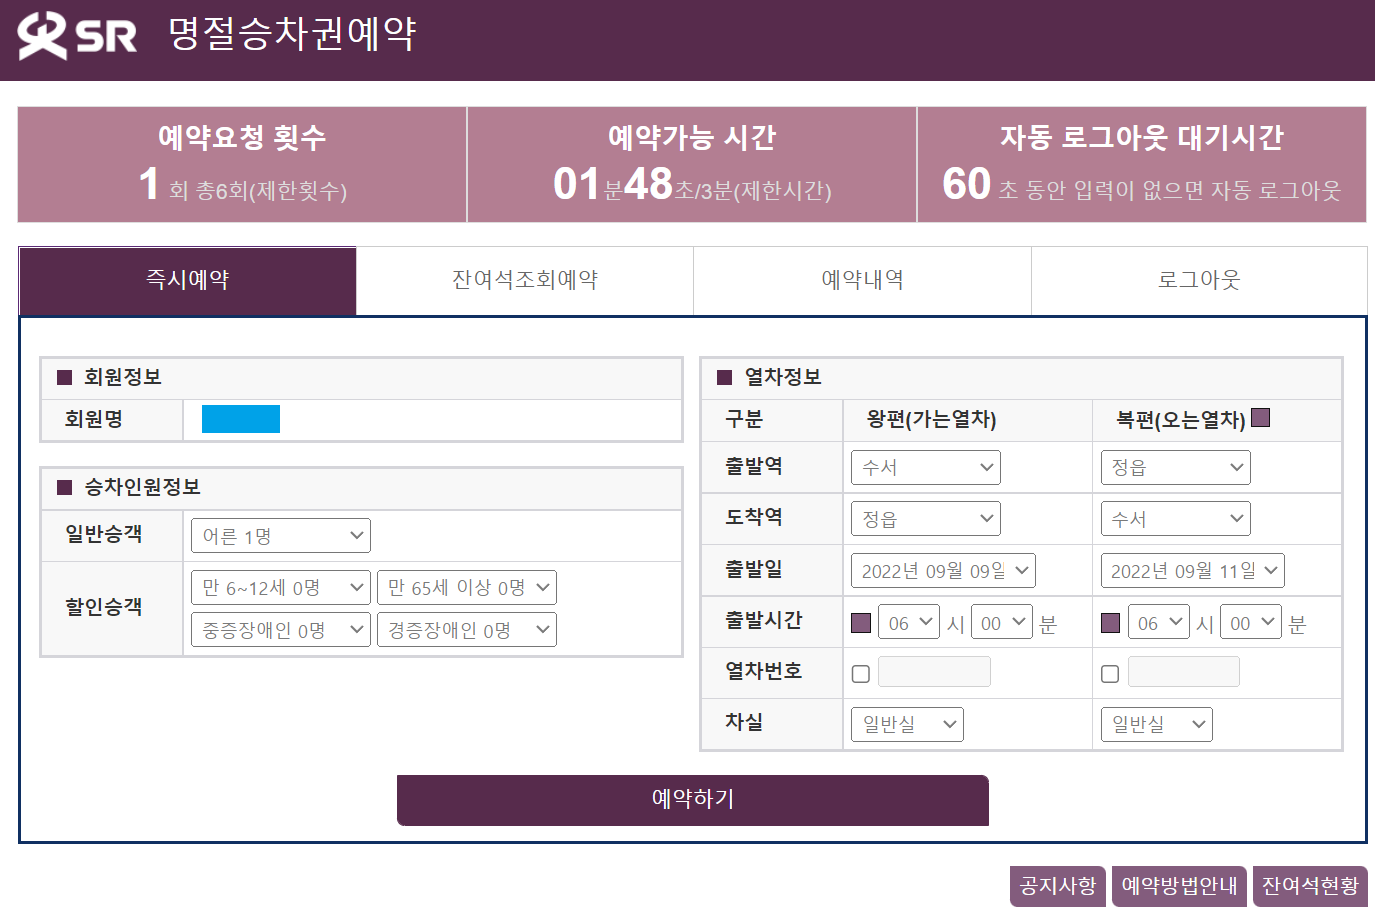Open the age 65+ discount passenger dropdown
The image size is (1375, 924).
point(466,588)
